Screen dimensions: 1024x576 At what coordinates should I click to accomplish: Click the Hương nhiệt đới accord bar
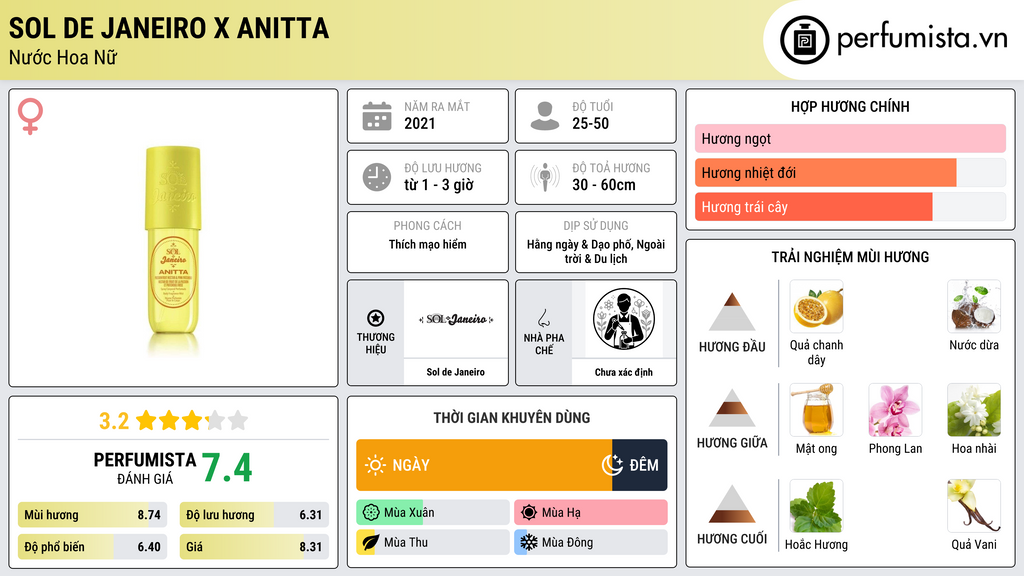click(x=850, y=173)
